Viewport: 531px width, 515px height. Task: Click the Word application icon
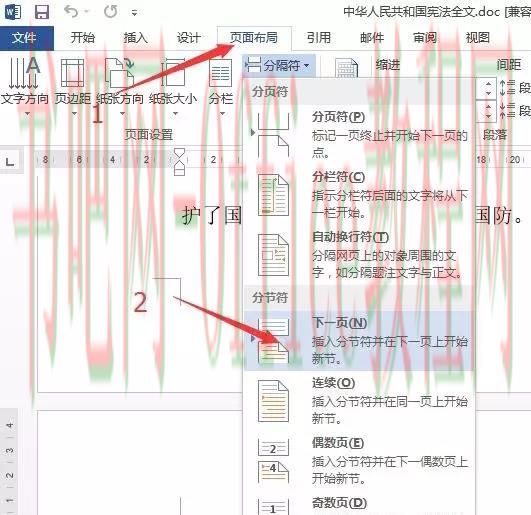pos(13,12)
